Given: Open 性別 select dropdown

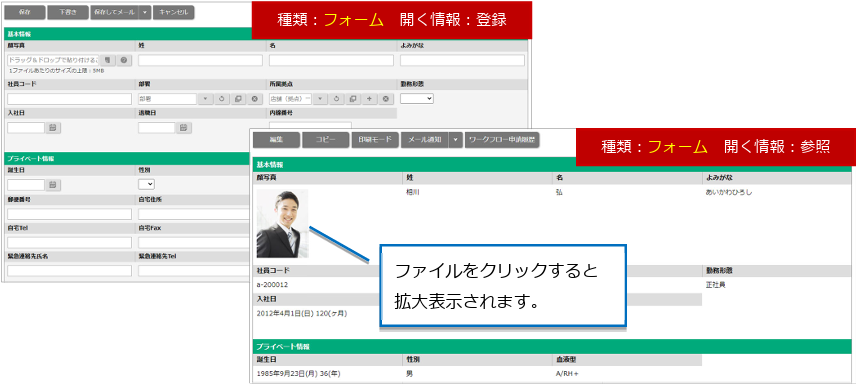Looking at the screenshot, I should (x=146, y=184).
